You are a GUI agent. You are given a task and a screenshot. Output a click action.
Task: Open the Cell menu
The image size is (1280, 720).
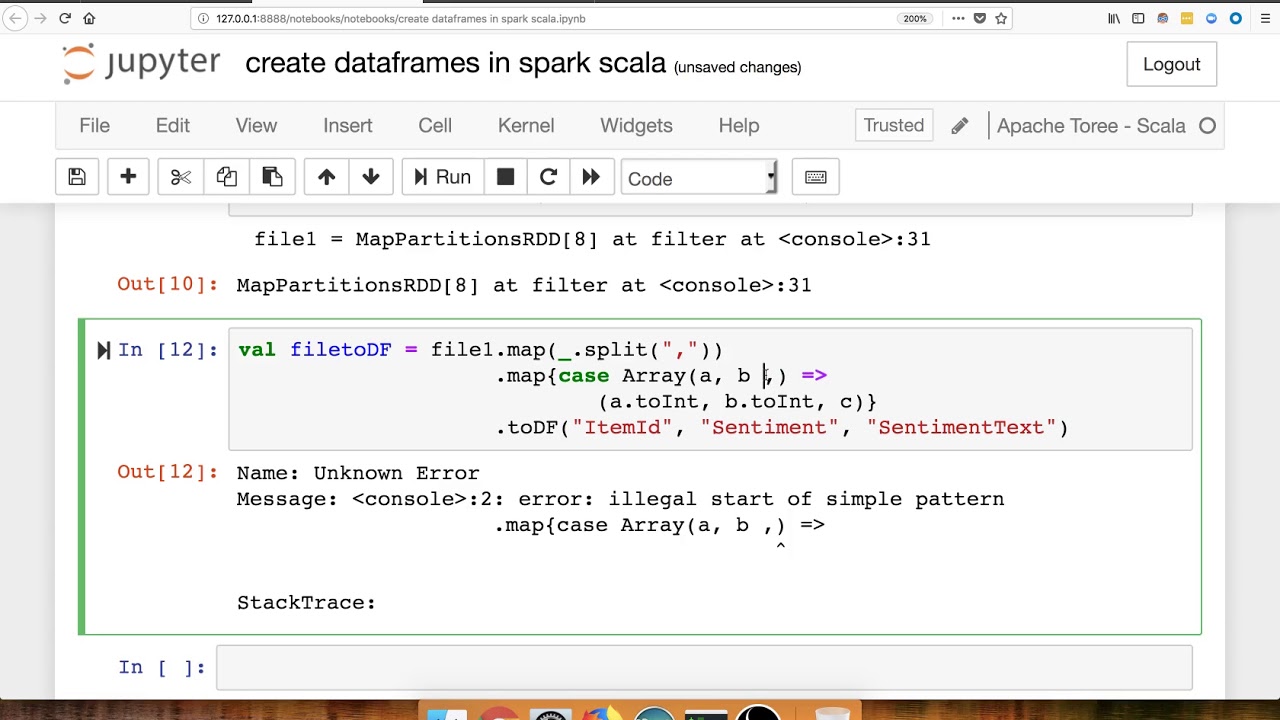pyautogui.click(x=435, y=125)
